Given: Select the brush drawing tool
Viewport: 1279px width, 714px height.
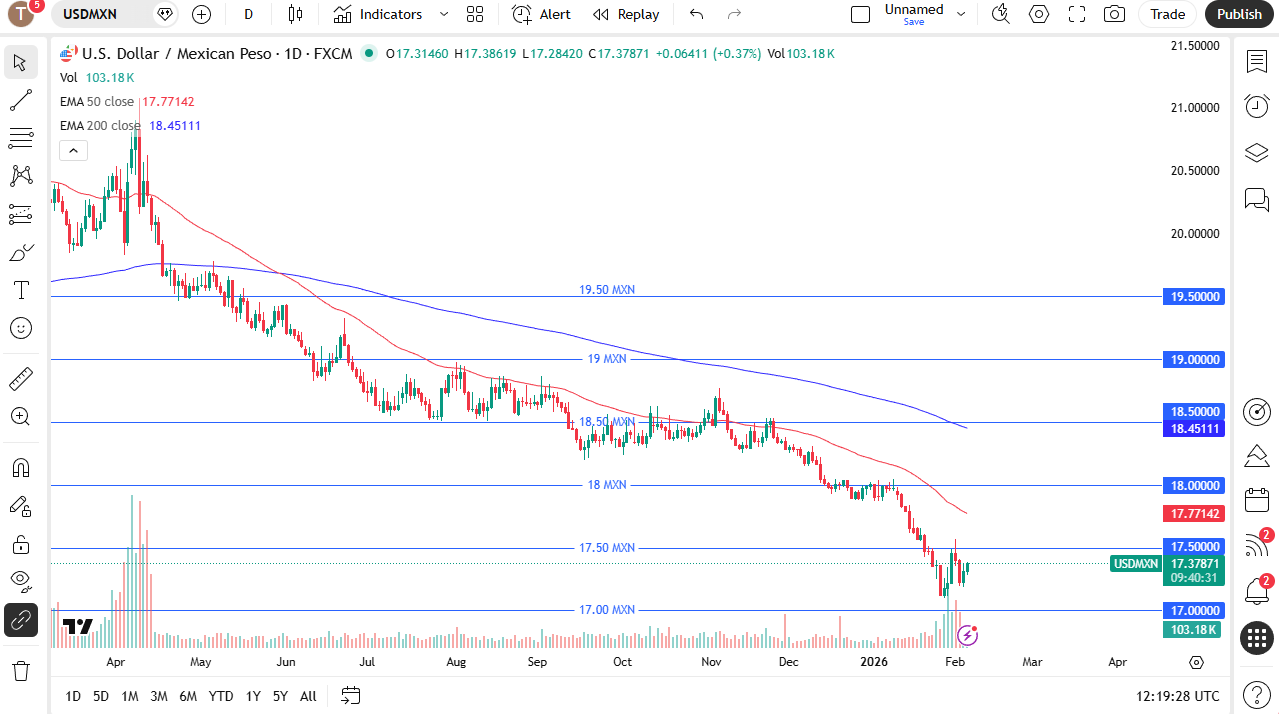Looking at the screenshot, I should [20, 252].
